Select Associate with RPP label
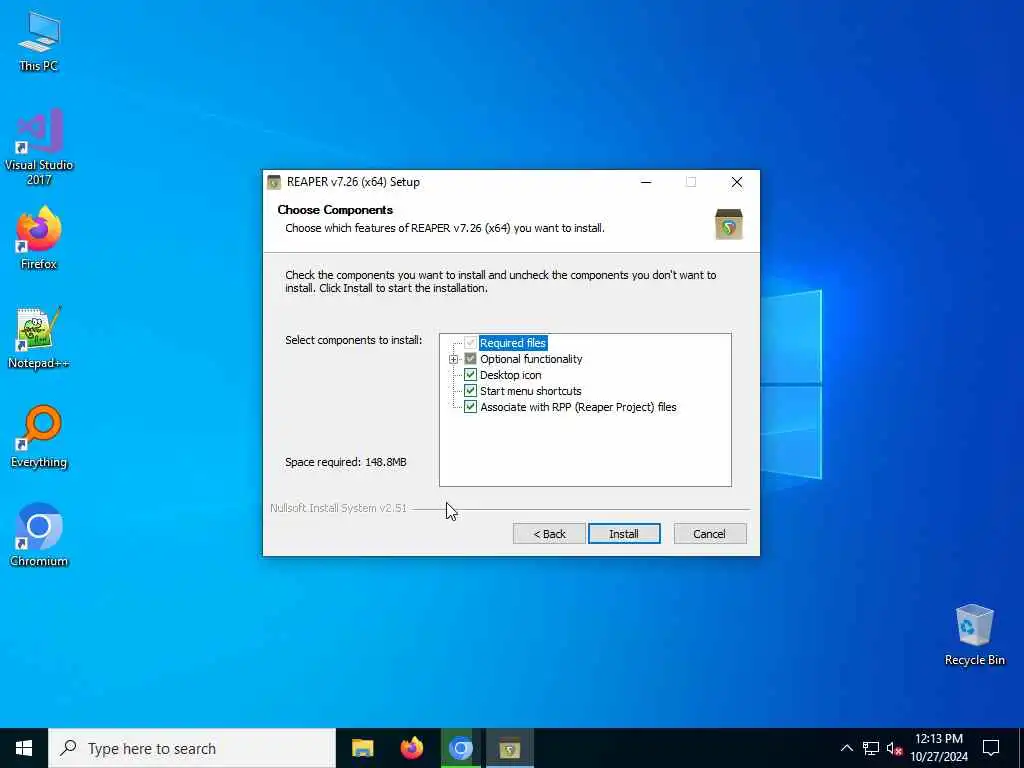 pyautogui.click(x=578, y=407)
